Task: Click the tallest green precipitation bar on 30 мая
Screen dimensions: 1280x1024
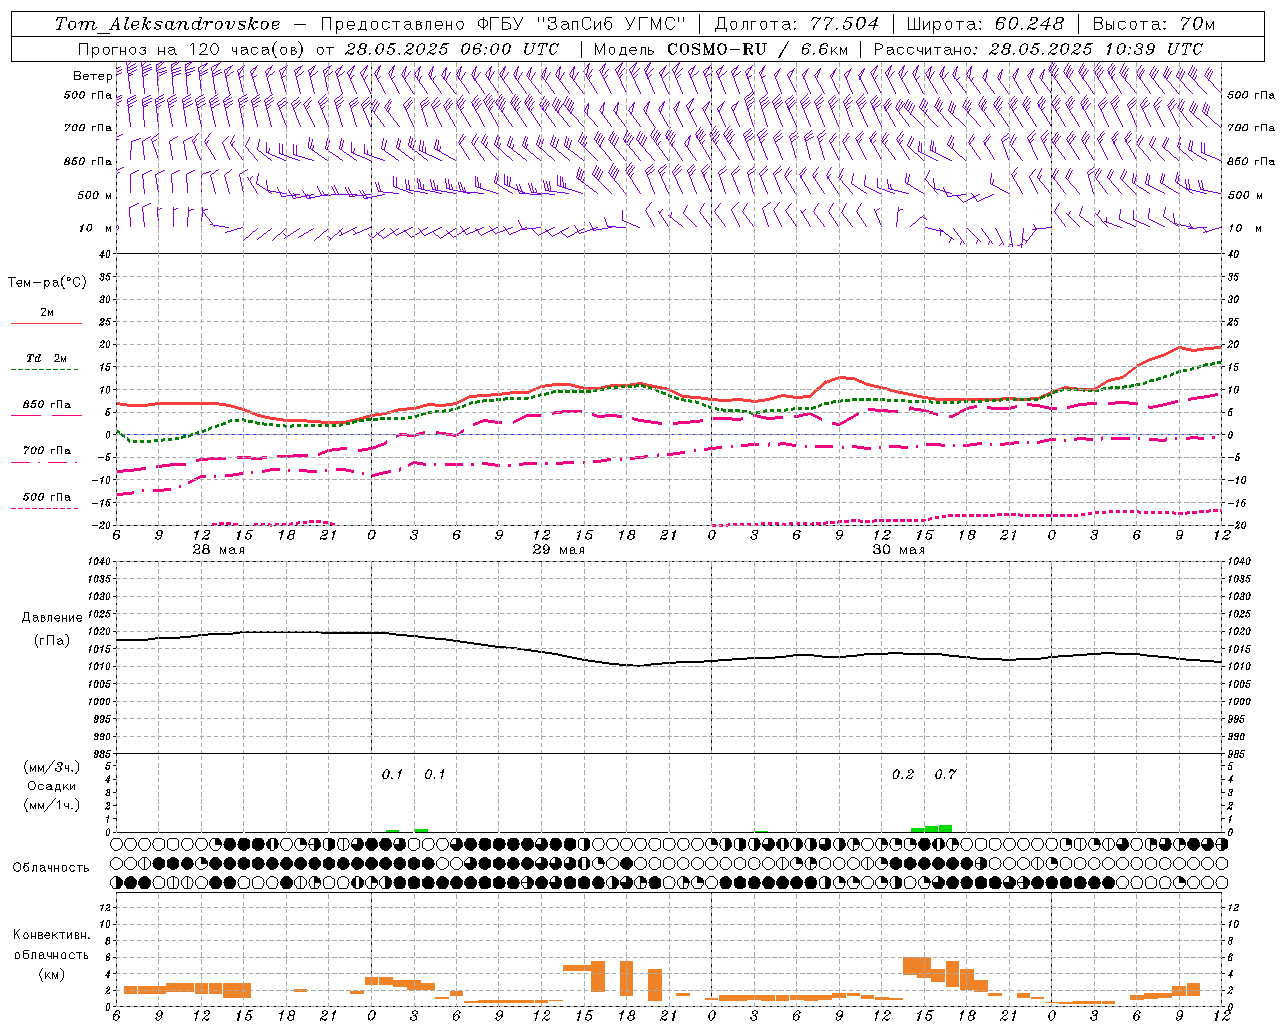Action: click(945, 828)
